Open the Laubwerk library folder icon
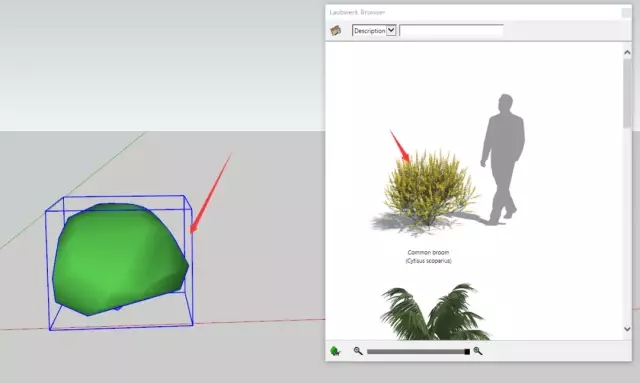The height and width of the screenshot is (383, 640). 336,30
